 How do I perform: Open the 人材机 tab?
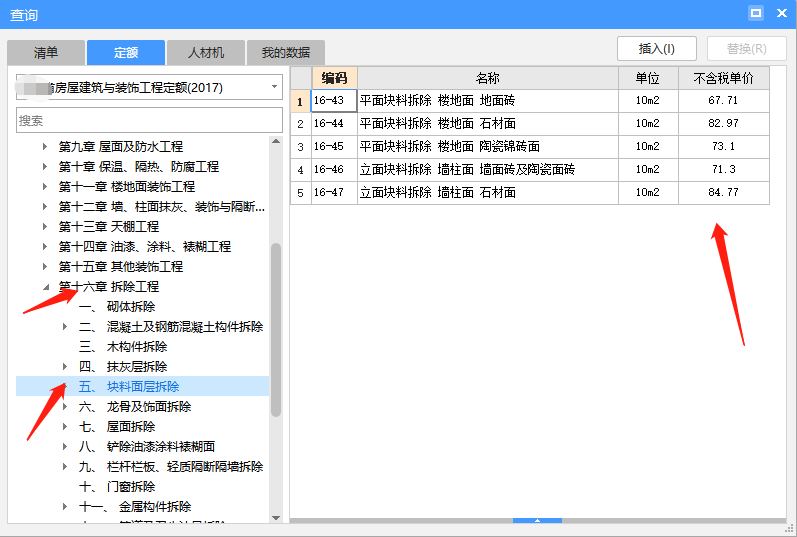tap(206, 52)
